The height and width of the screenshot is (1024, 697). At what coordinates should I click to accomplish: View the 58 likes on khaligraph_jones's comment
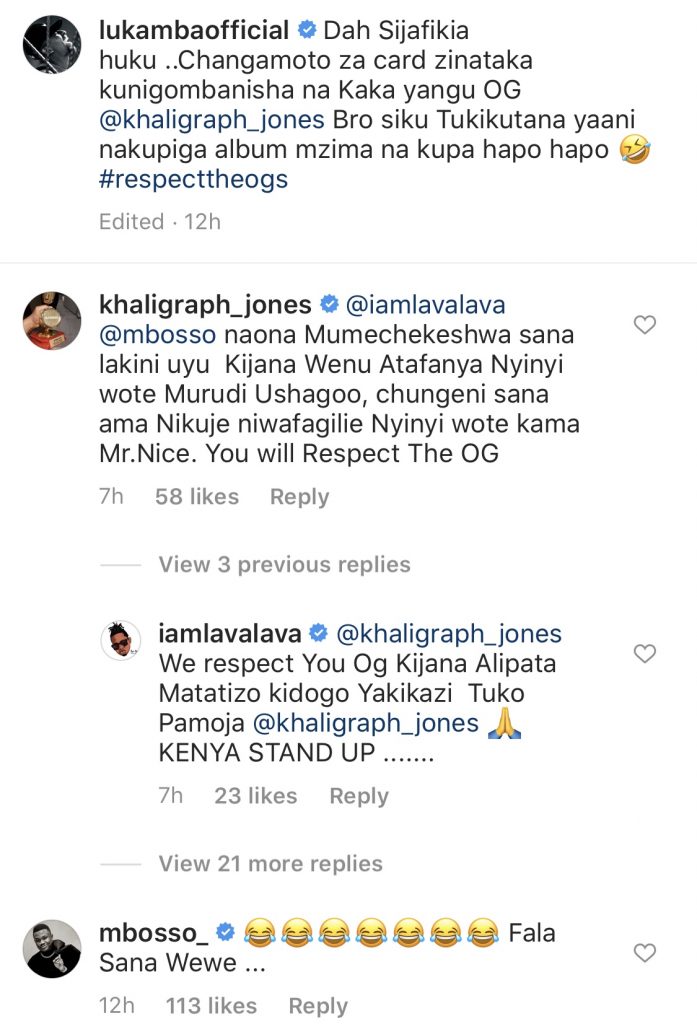tap(197, 497)
